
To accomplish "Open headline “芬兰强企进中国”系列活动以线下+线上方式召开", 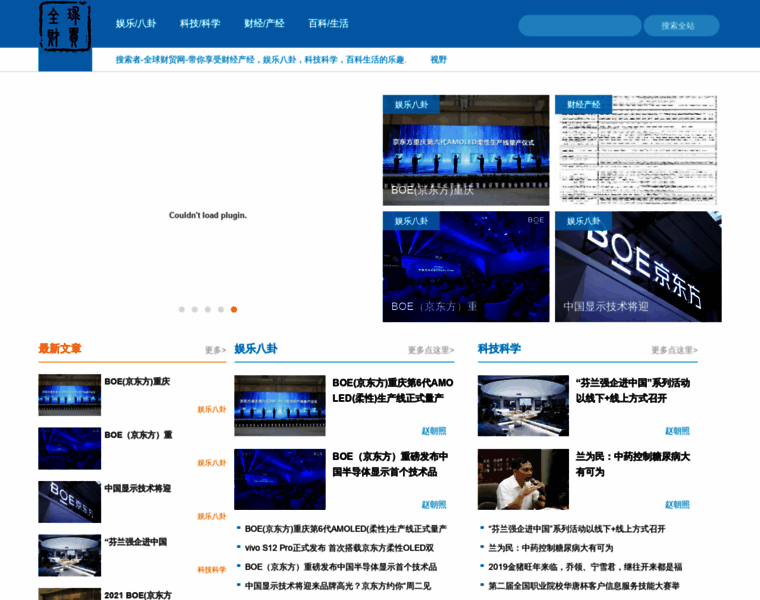I will [x=633, y=390].
